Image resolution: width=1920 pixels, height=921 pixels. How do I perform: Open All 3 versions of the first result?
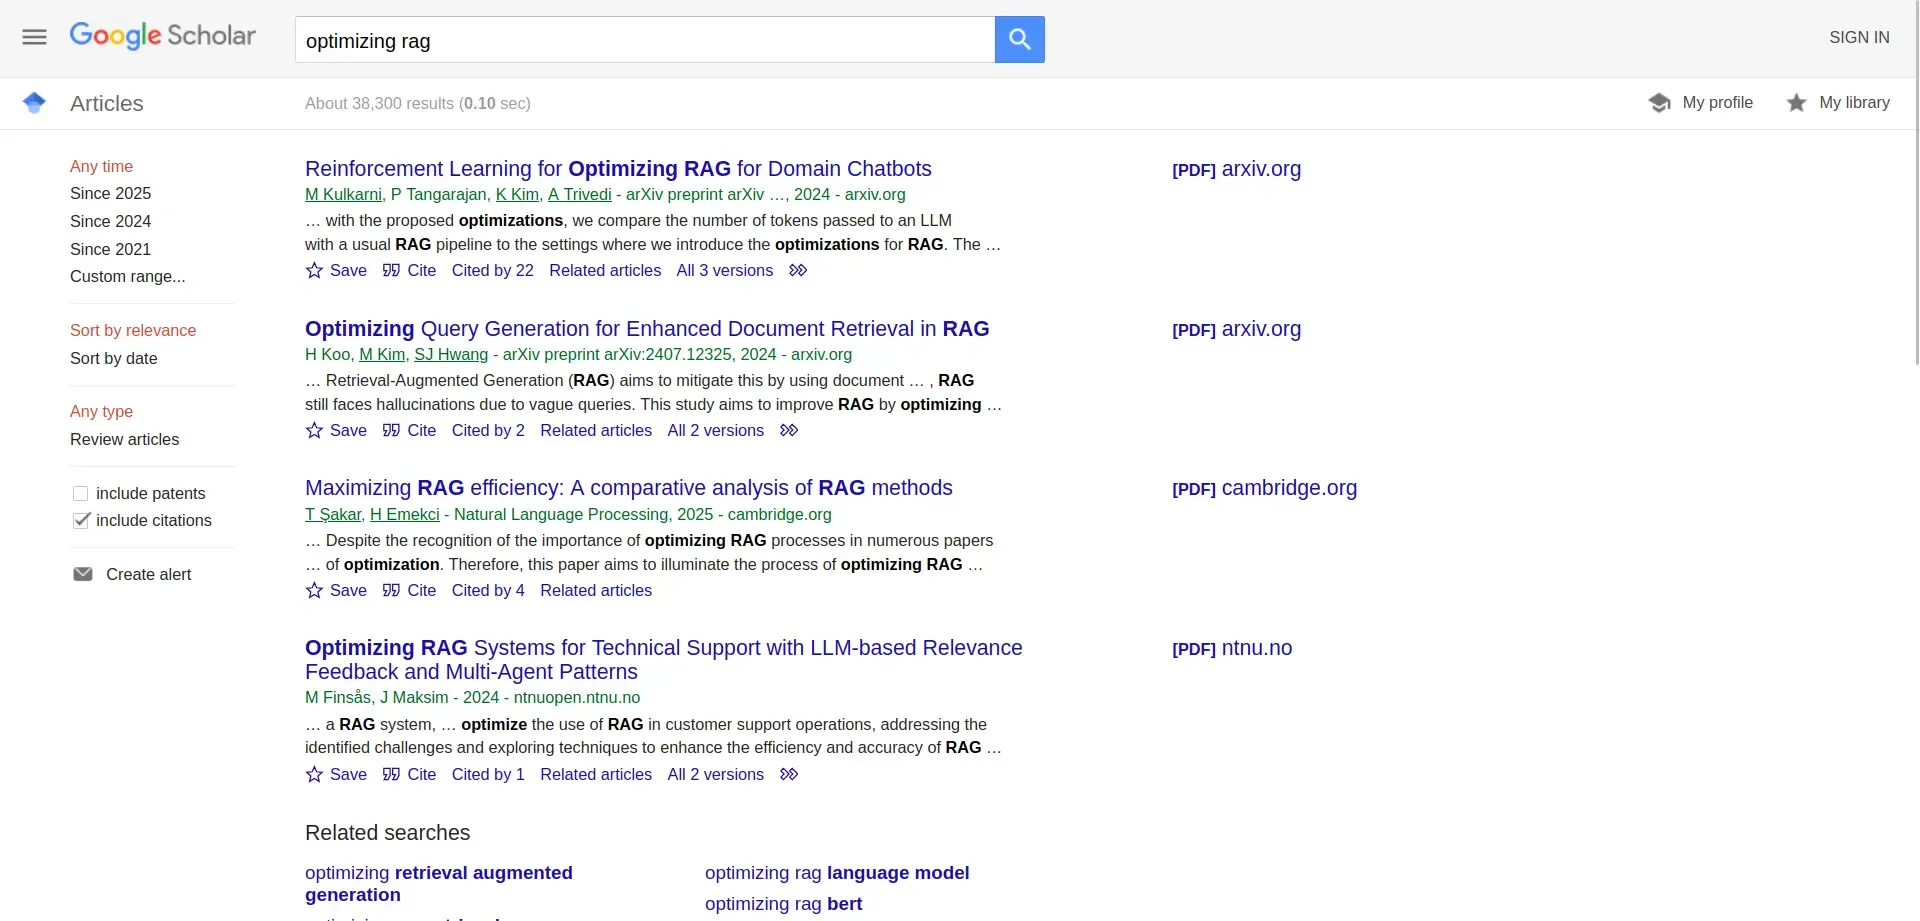point(724,270)
